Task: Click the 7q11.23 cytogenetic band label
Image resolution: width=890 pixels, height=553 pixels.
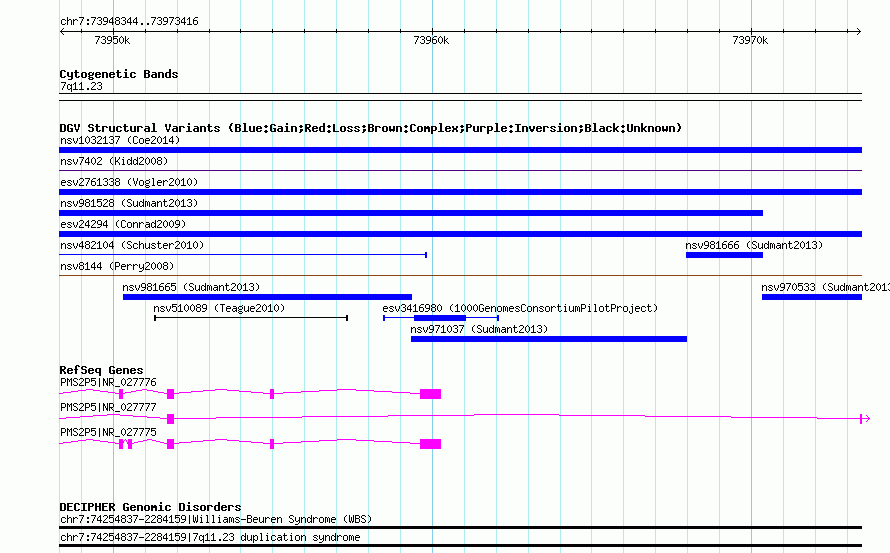Action: coord(81,86)
